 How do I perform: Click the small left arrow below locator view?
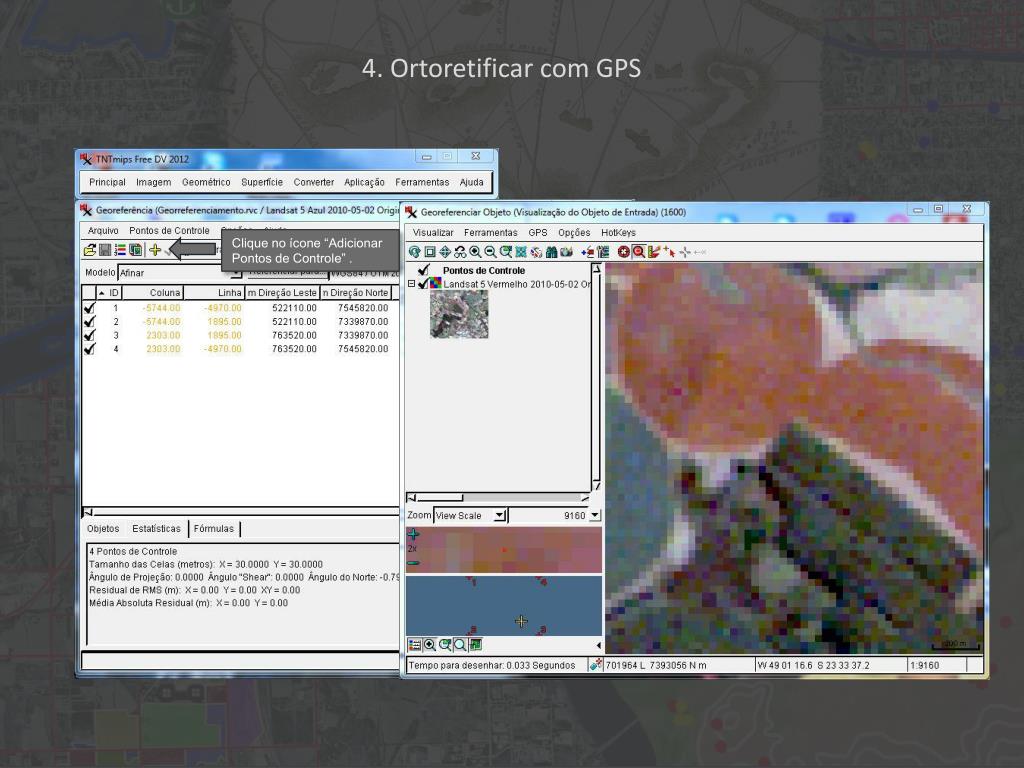click(x=598, y=645)
